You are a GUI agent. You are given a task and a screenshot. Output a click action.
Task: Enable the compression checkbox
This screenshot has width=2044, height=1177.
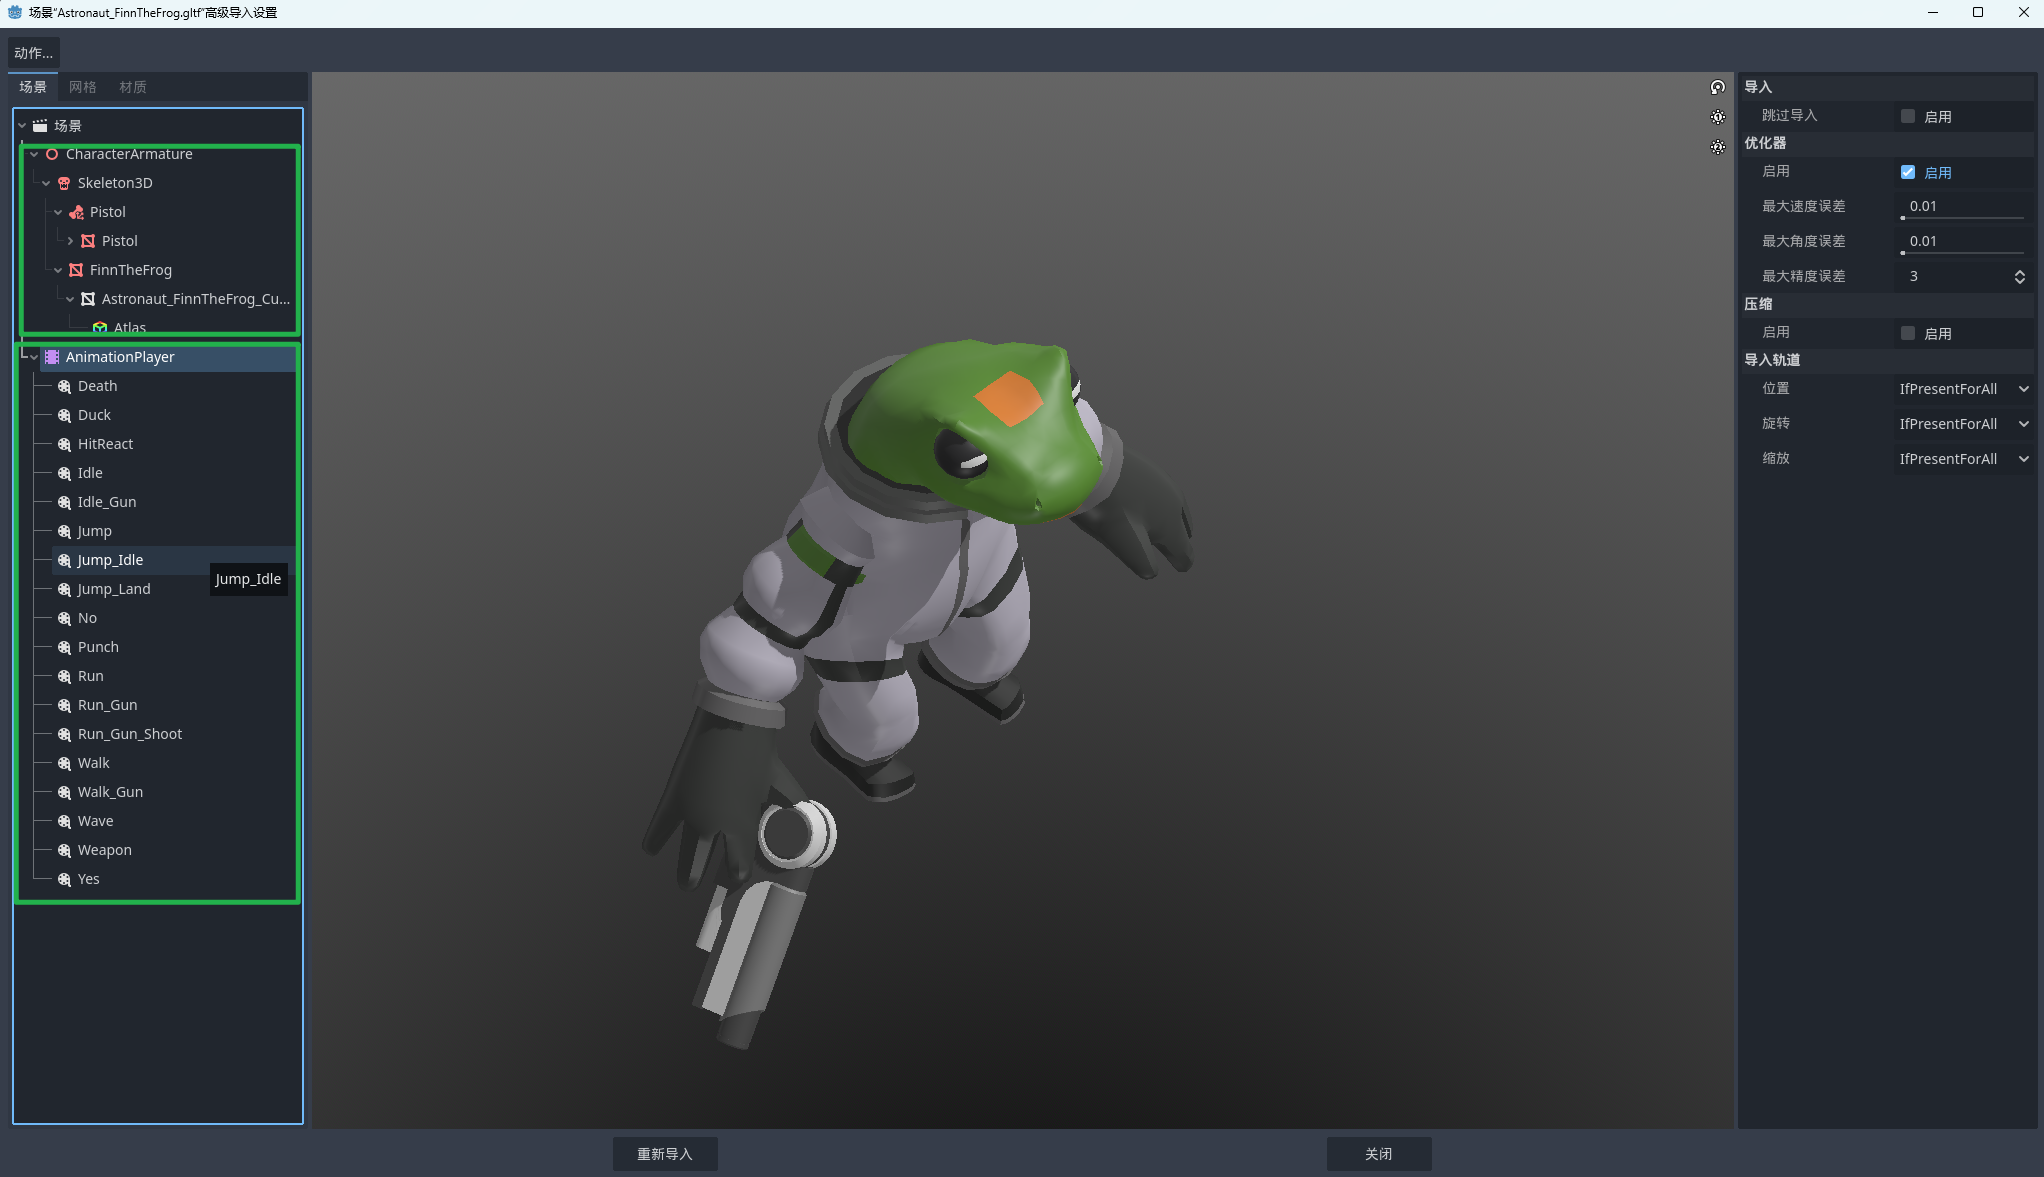pos(1907,333)
